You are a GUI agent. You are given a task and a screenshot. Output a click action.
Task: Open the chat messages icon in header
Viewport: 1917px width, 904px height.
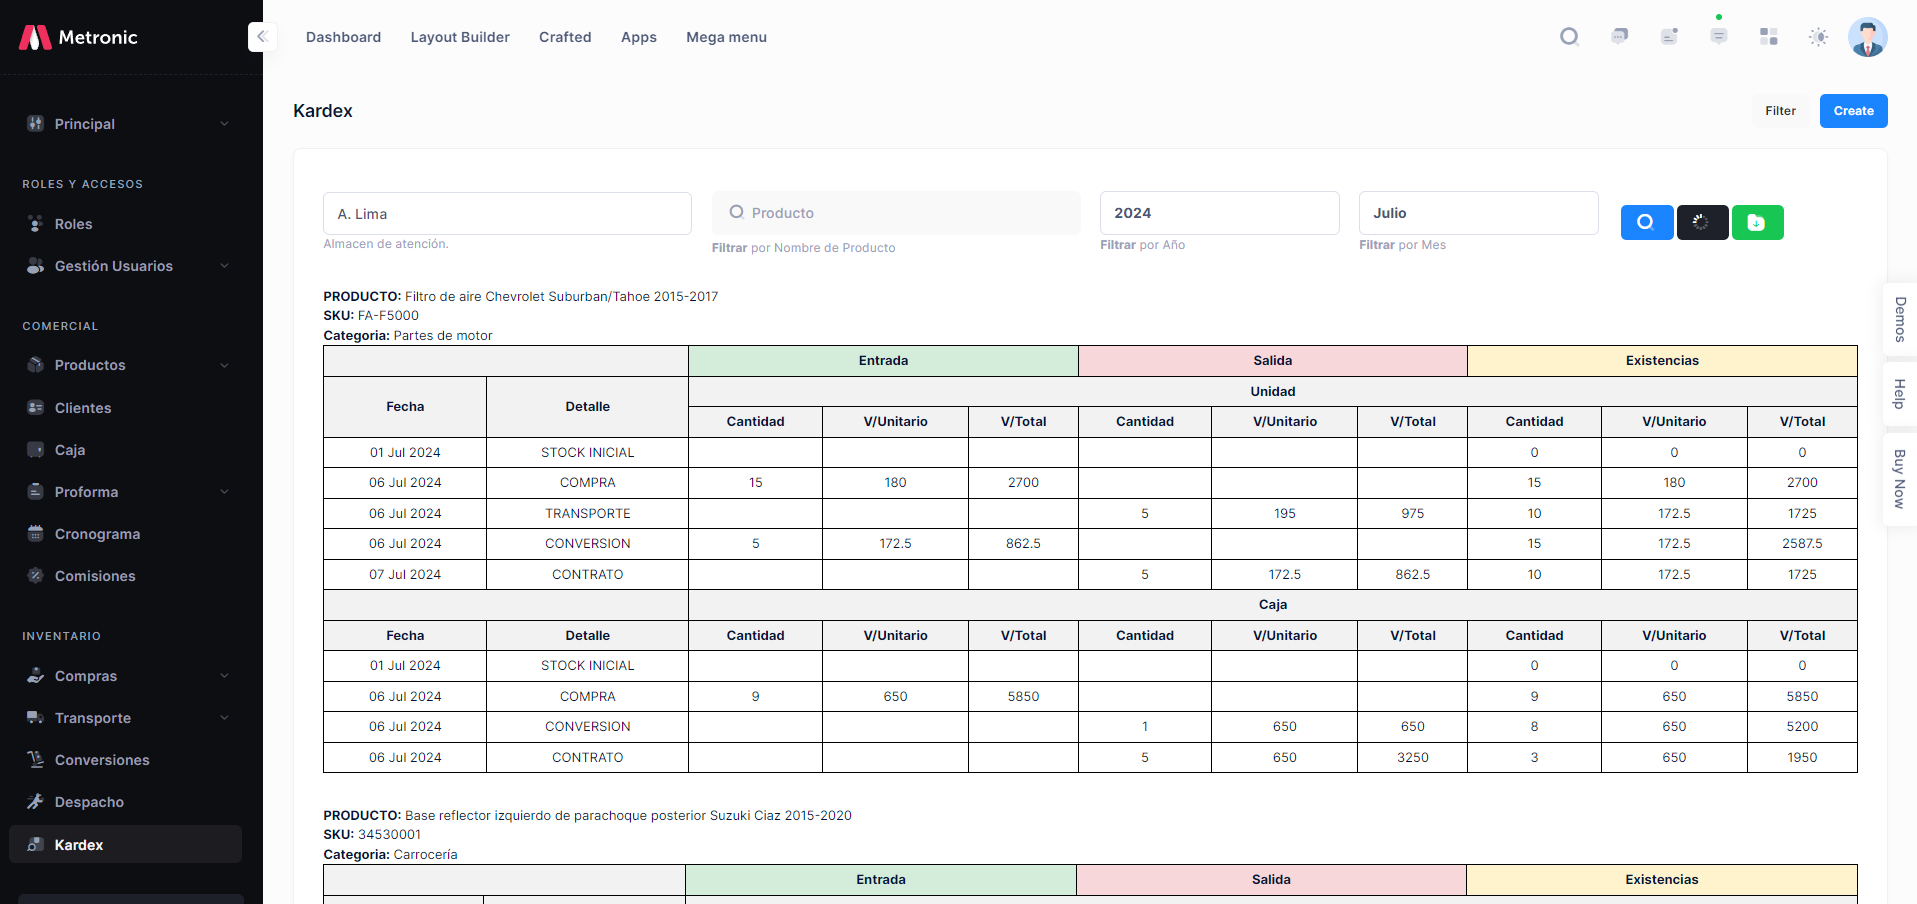point(1619,37)
